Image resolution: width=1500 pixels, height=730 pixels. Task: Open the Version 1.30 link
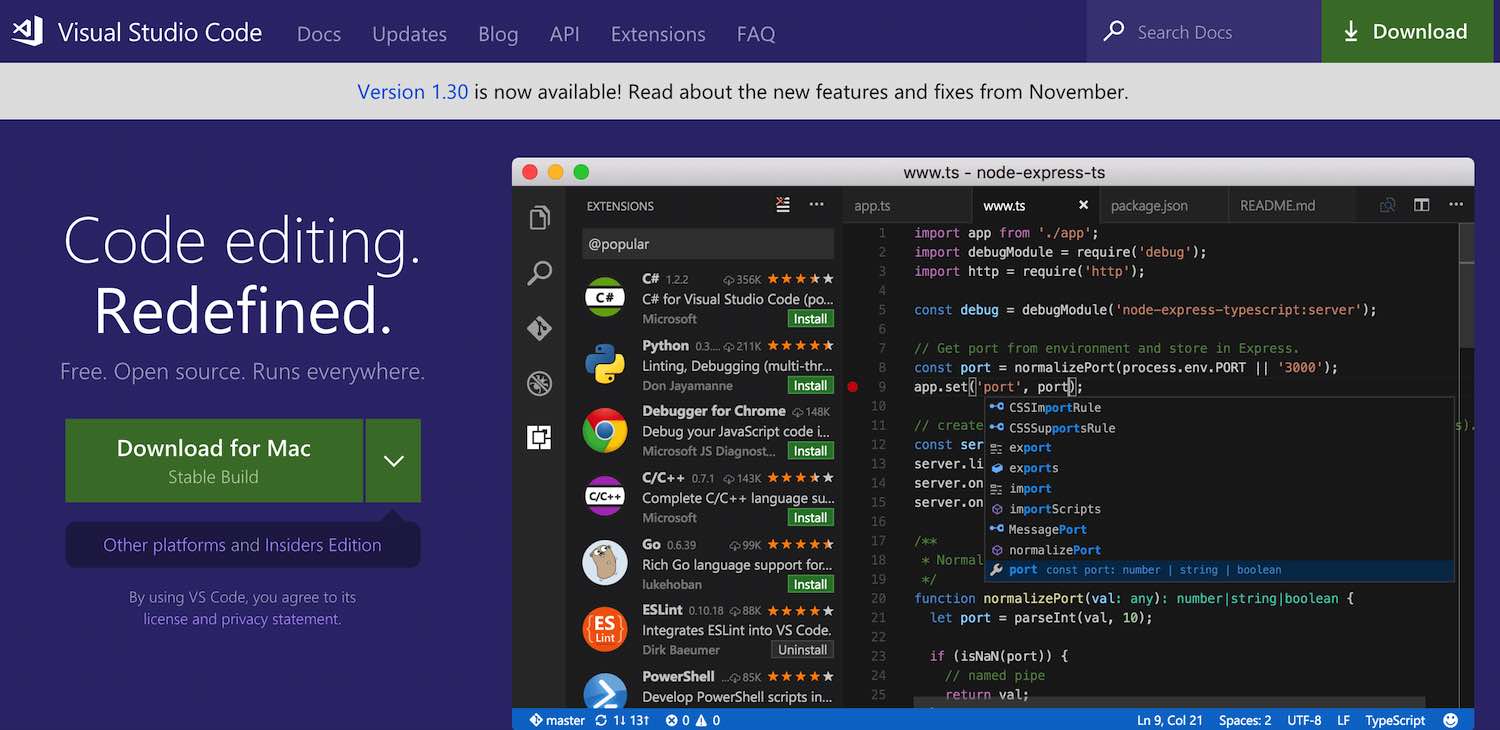point(413,92)
